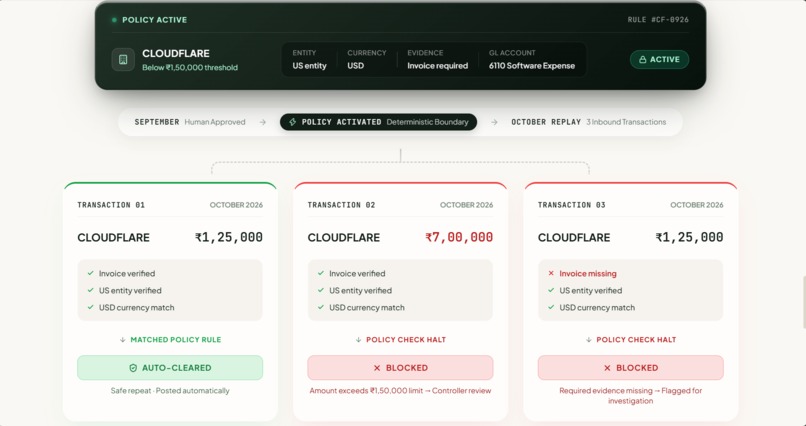The width and height of the screenshot is (806, 426).
Task: Click Invoice verified checkmark in Transaction 01
Action: pyautogui.click(x=90, y=273)
